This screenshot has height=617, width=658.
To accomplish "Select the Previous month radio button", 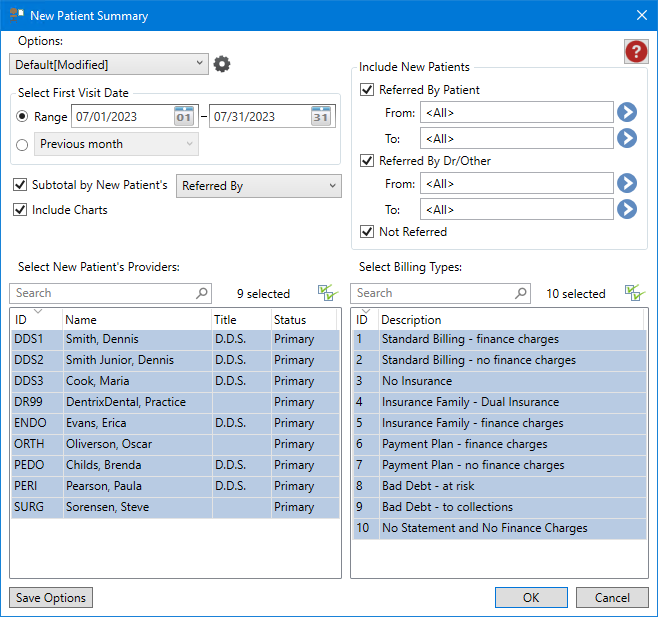I will pyautogui.click(x=22, y=145).
